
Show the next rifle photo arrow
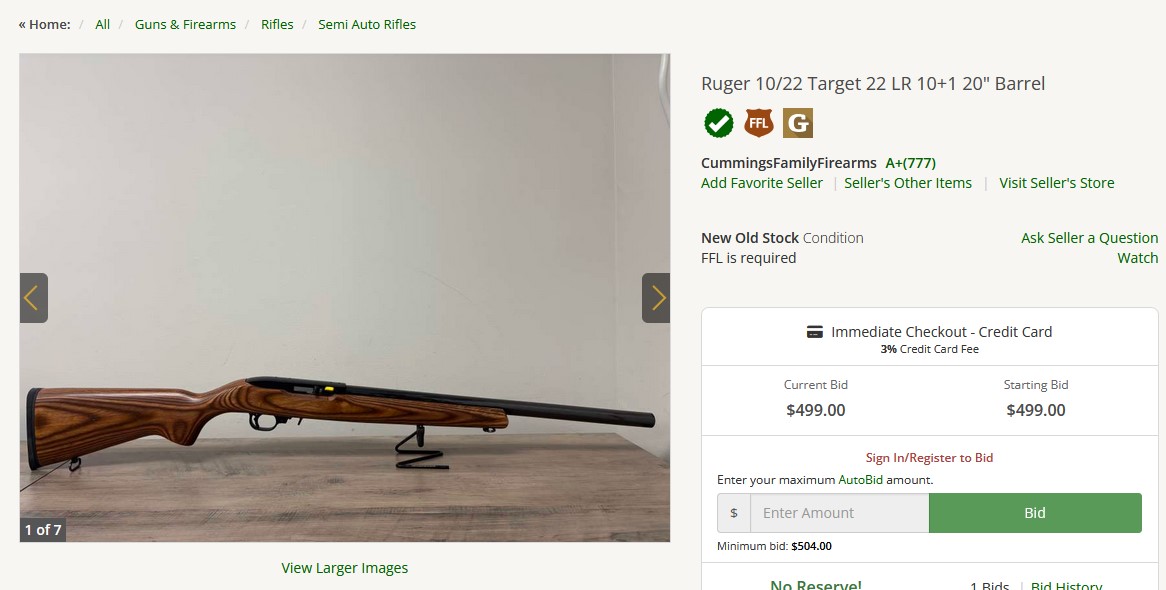pos(656,298)
